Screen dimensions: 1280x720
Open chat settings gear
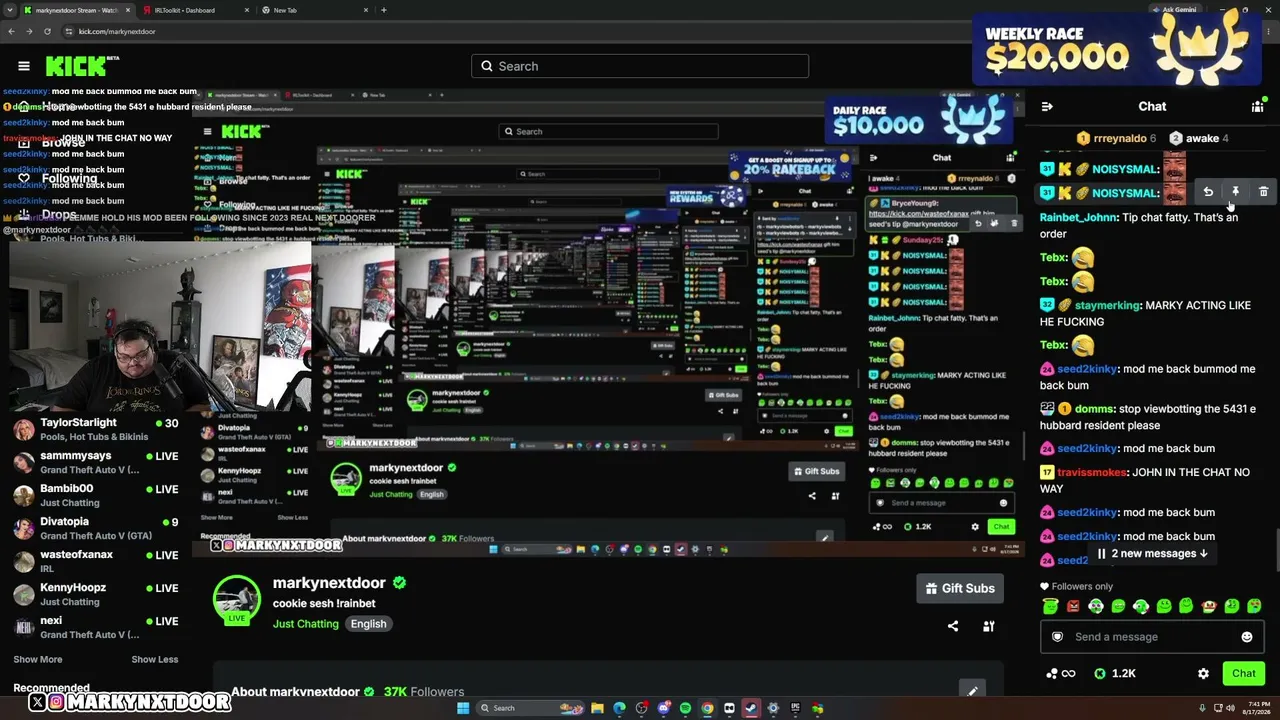[1203, 674]
